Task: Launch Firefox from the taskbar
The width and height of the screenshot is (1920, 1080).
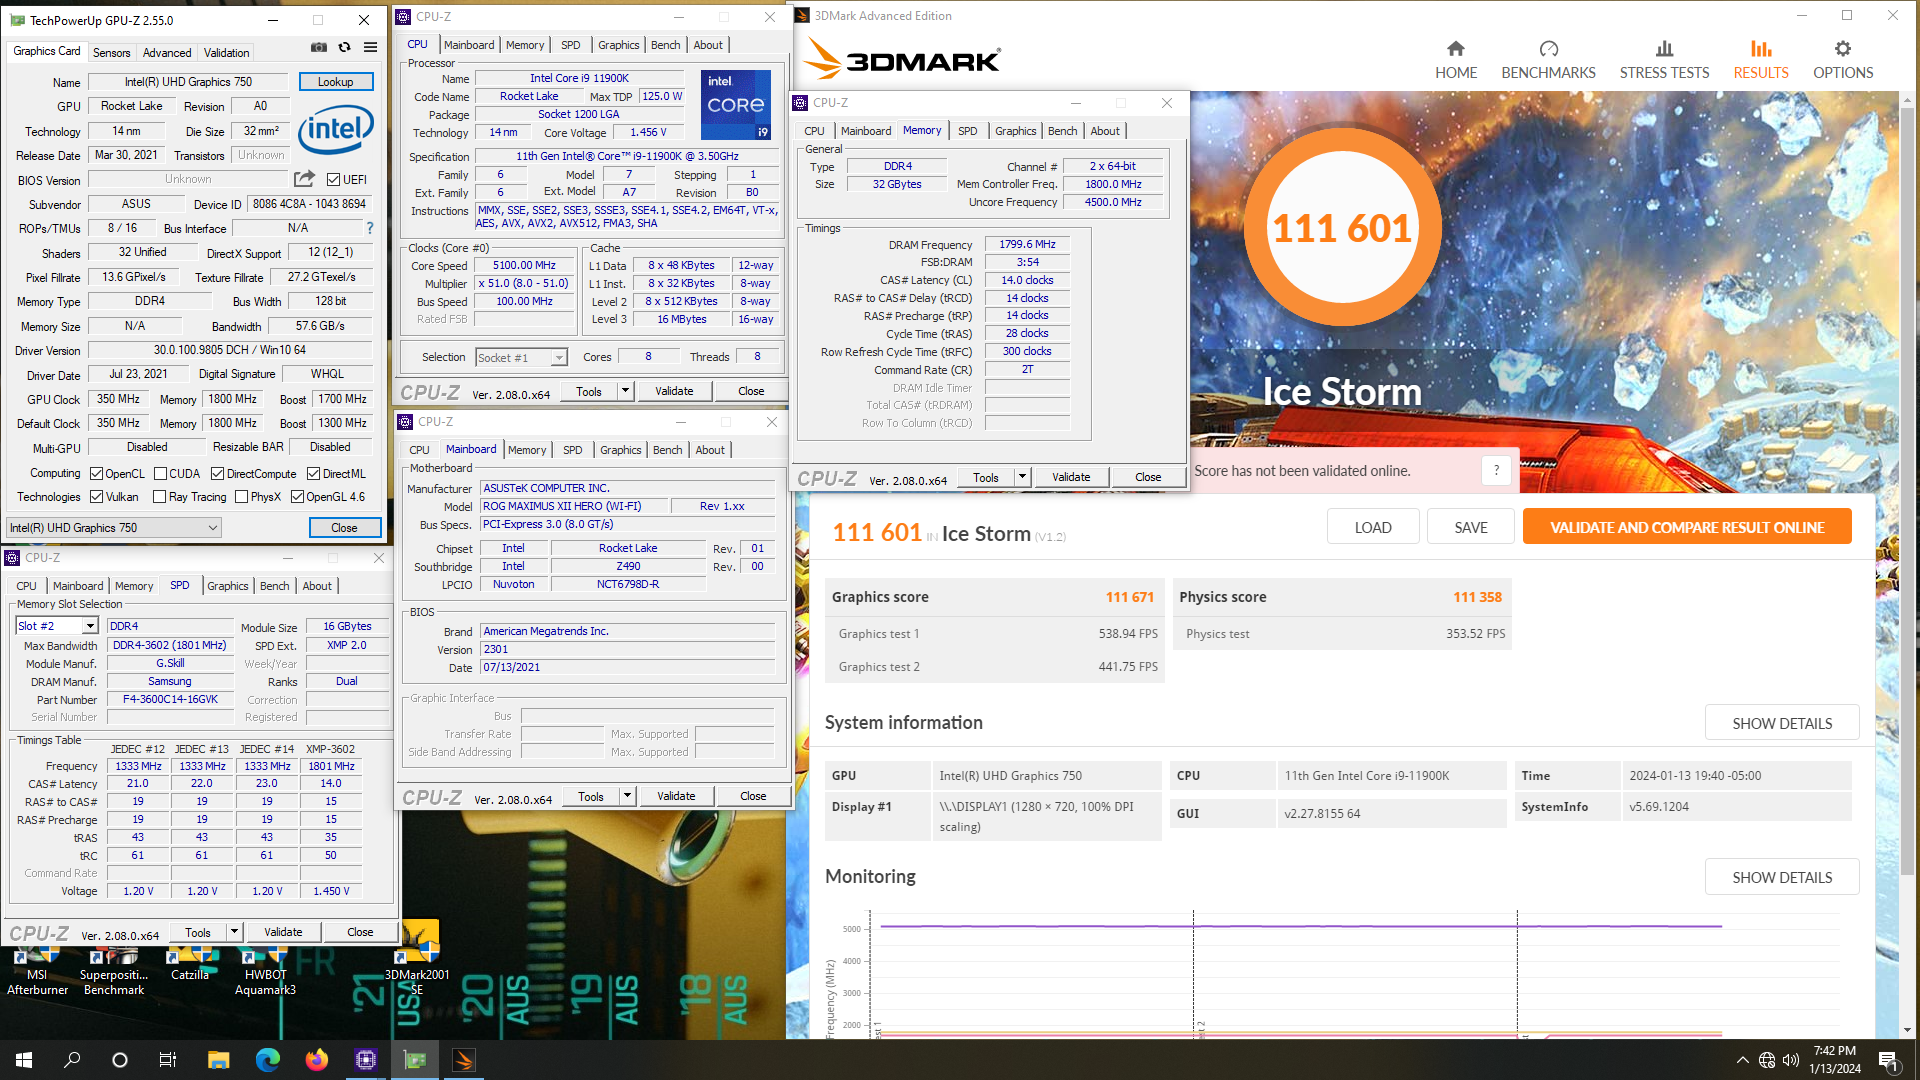Action: tap(316, 1060)
